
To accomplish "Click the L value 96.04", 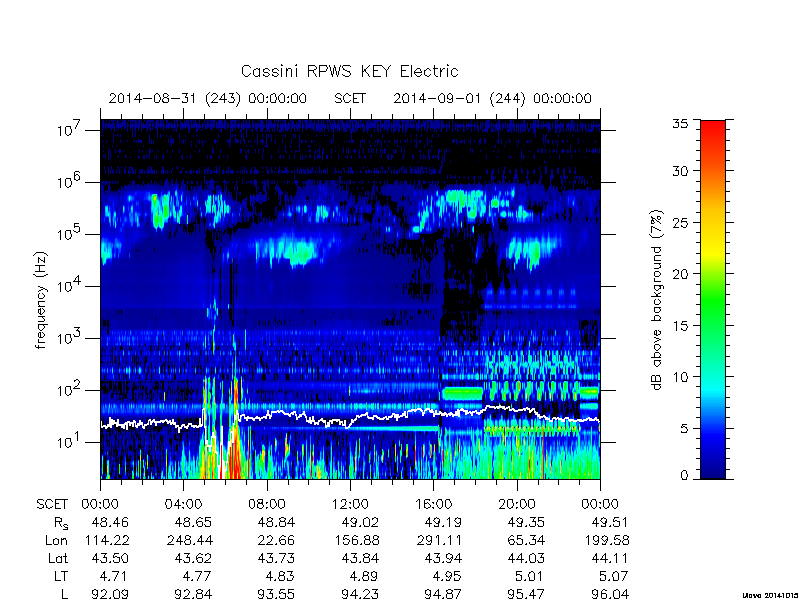I will (608, 594).
